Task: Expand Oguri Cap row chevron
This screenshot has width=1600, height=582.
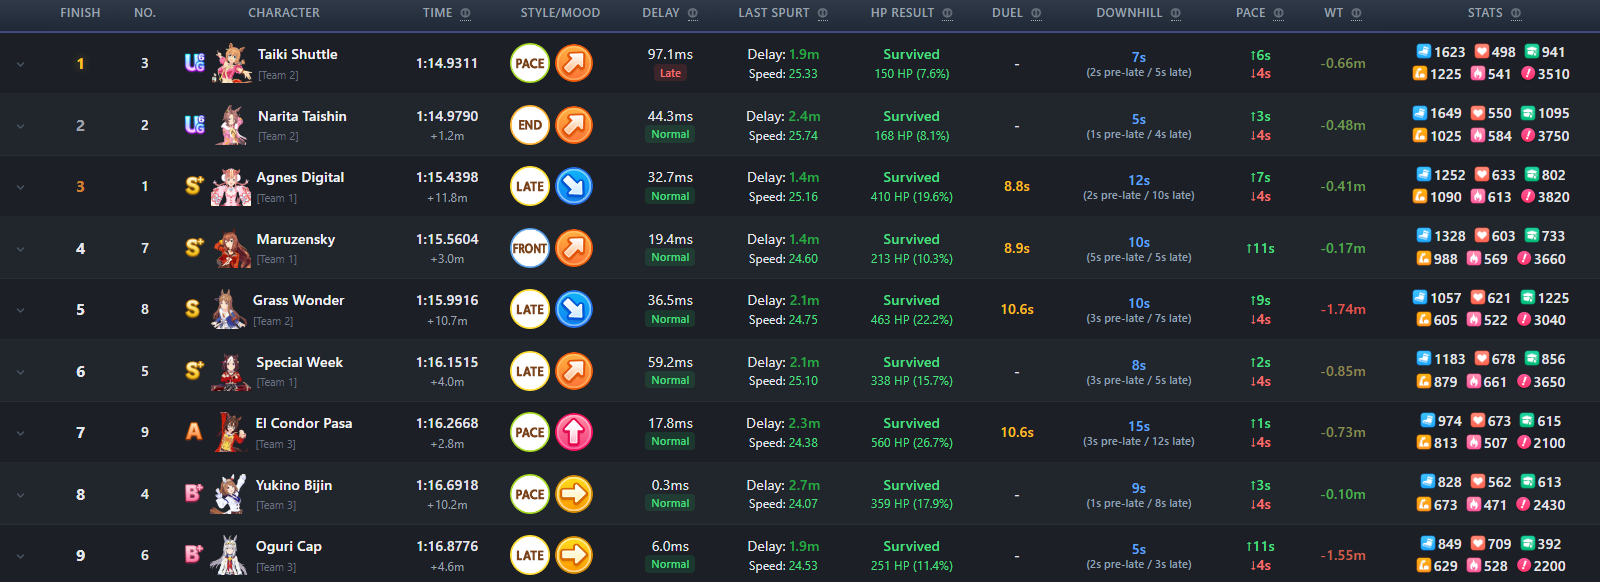Action: [20, 556]
